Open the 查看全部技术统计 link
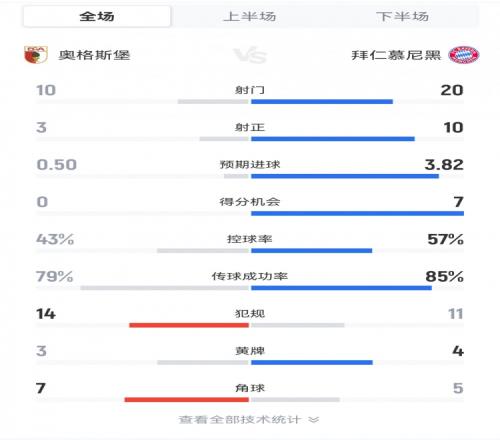The height and width of the screenshot is (440, 500). tap(240, 419)
